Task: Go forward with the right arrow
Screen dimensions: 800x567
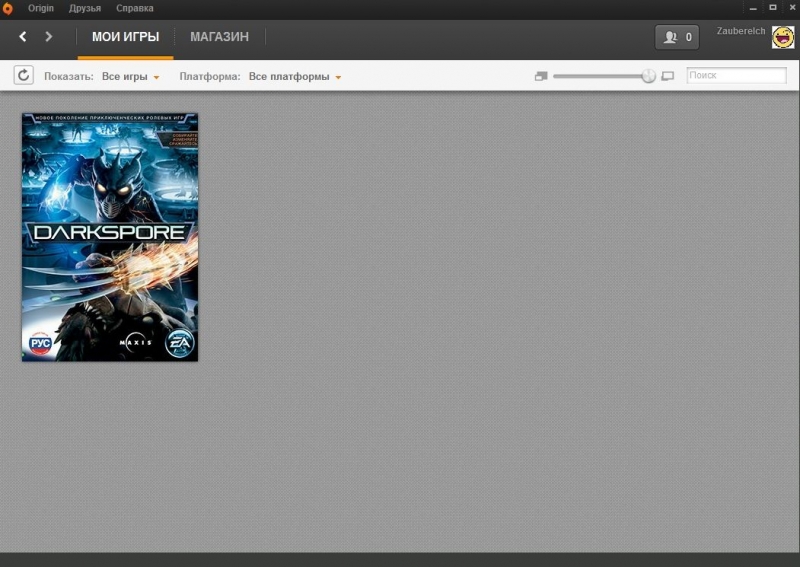Action: (x=48, y=36)
